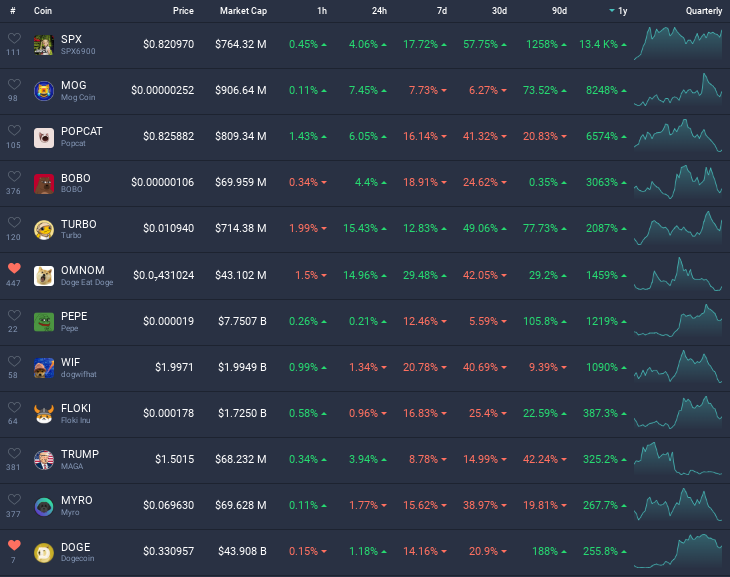Open the Doge Eat Doge name link
Image resolution: width=730 pixels, height=577 pixels.
(87, 282)
